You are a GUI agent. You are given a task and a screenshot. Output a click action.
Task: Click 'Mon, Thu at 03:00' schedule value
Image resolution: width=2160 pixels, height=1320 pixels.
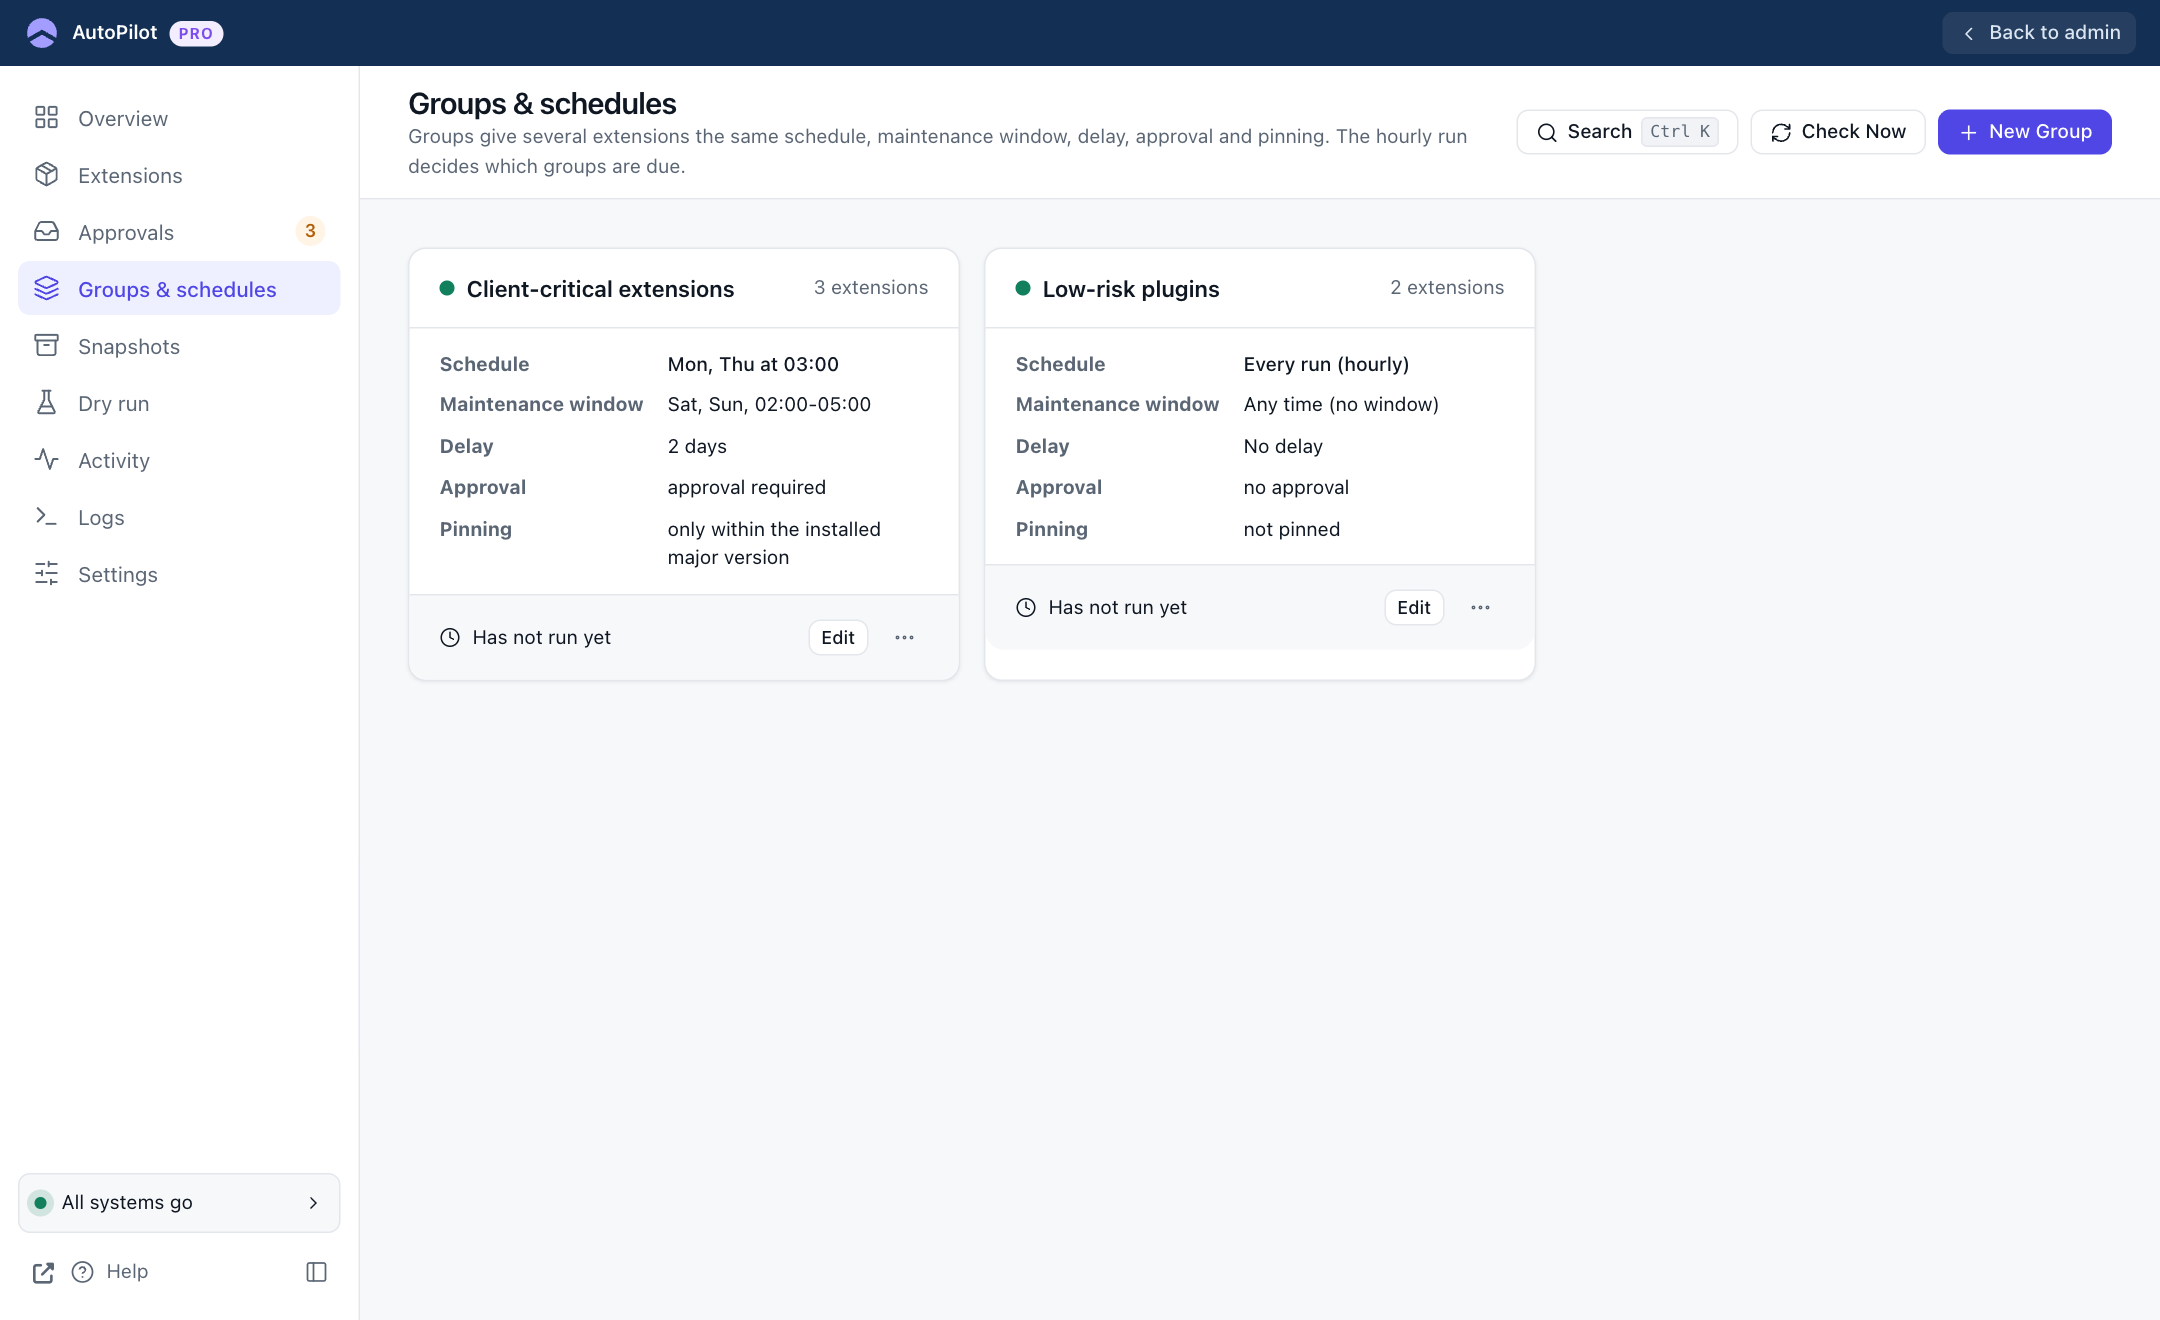(753, 364)
